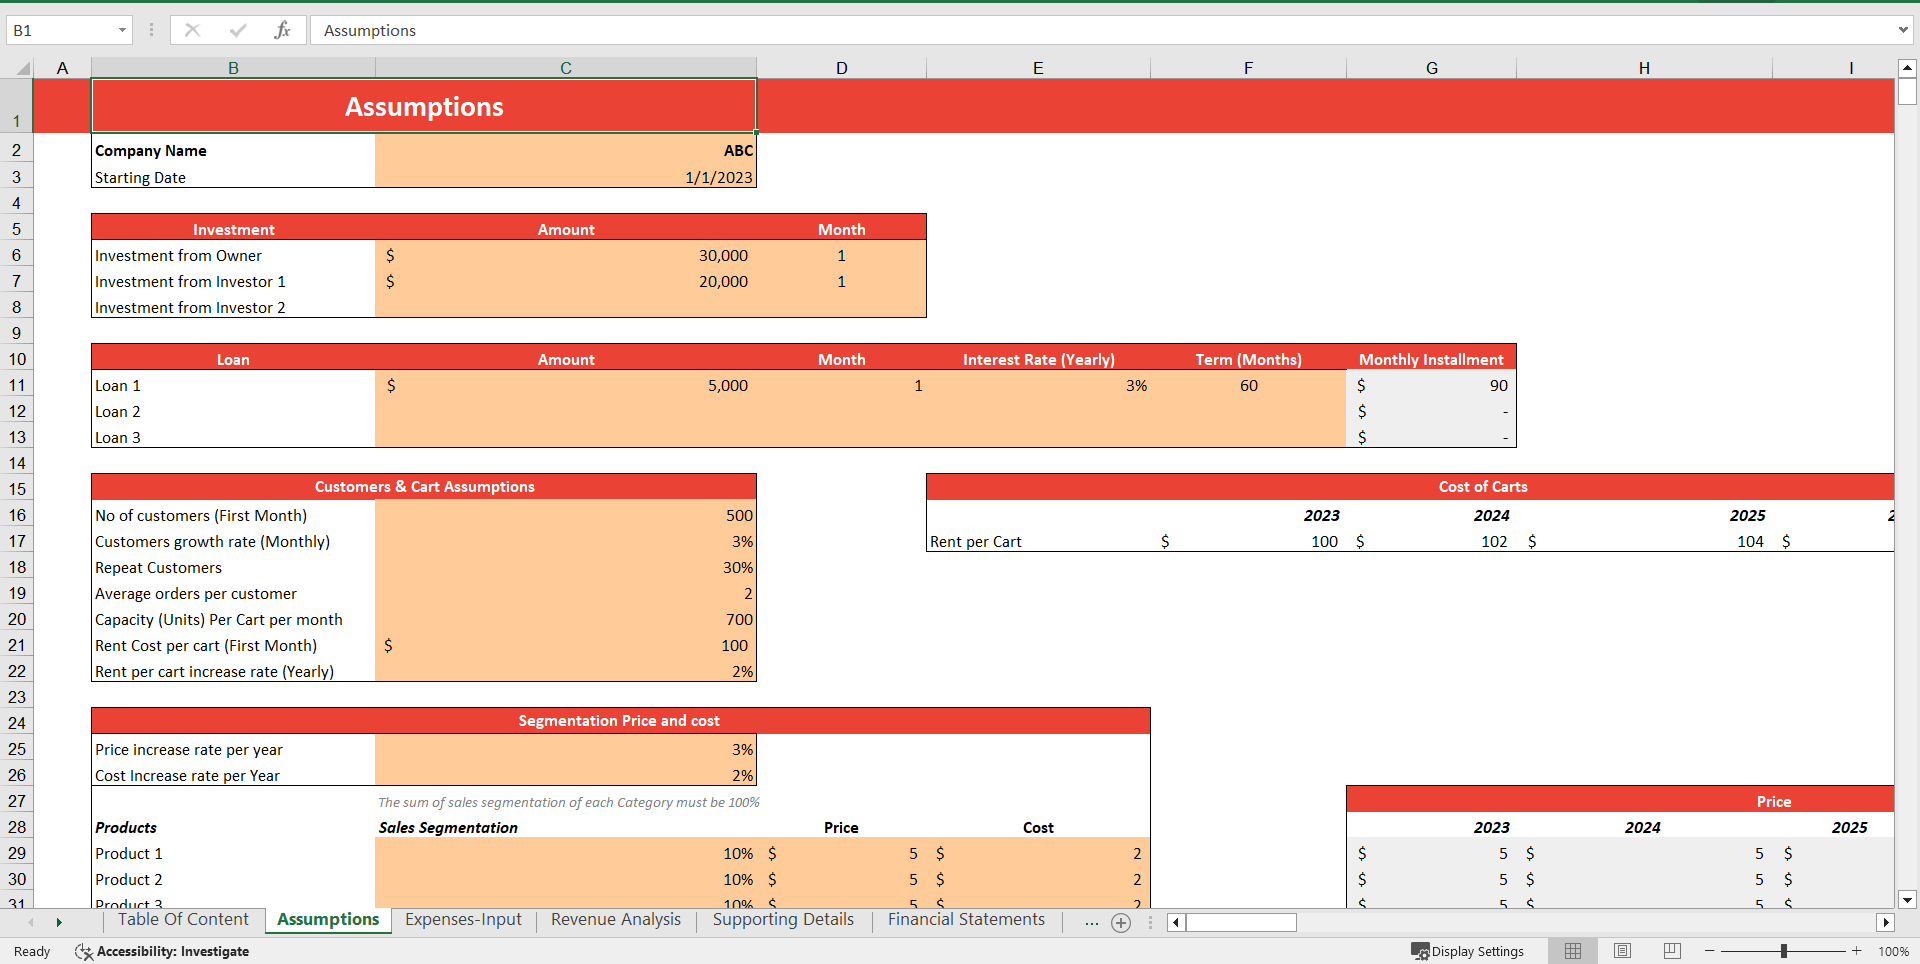Open Page Break Preview via status bar icon
This screenshot has width=1920, height=964.
tap(1670, 951)
